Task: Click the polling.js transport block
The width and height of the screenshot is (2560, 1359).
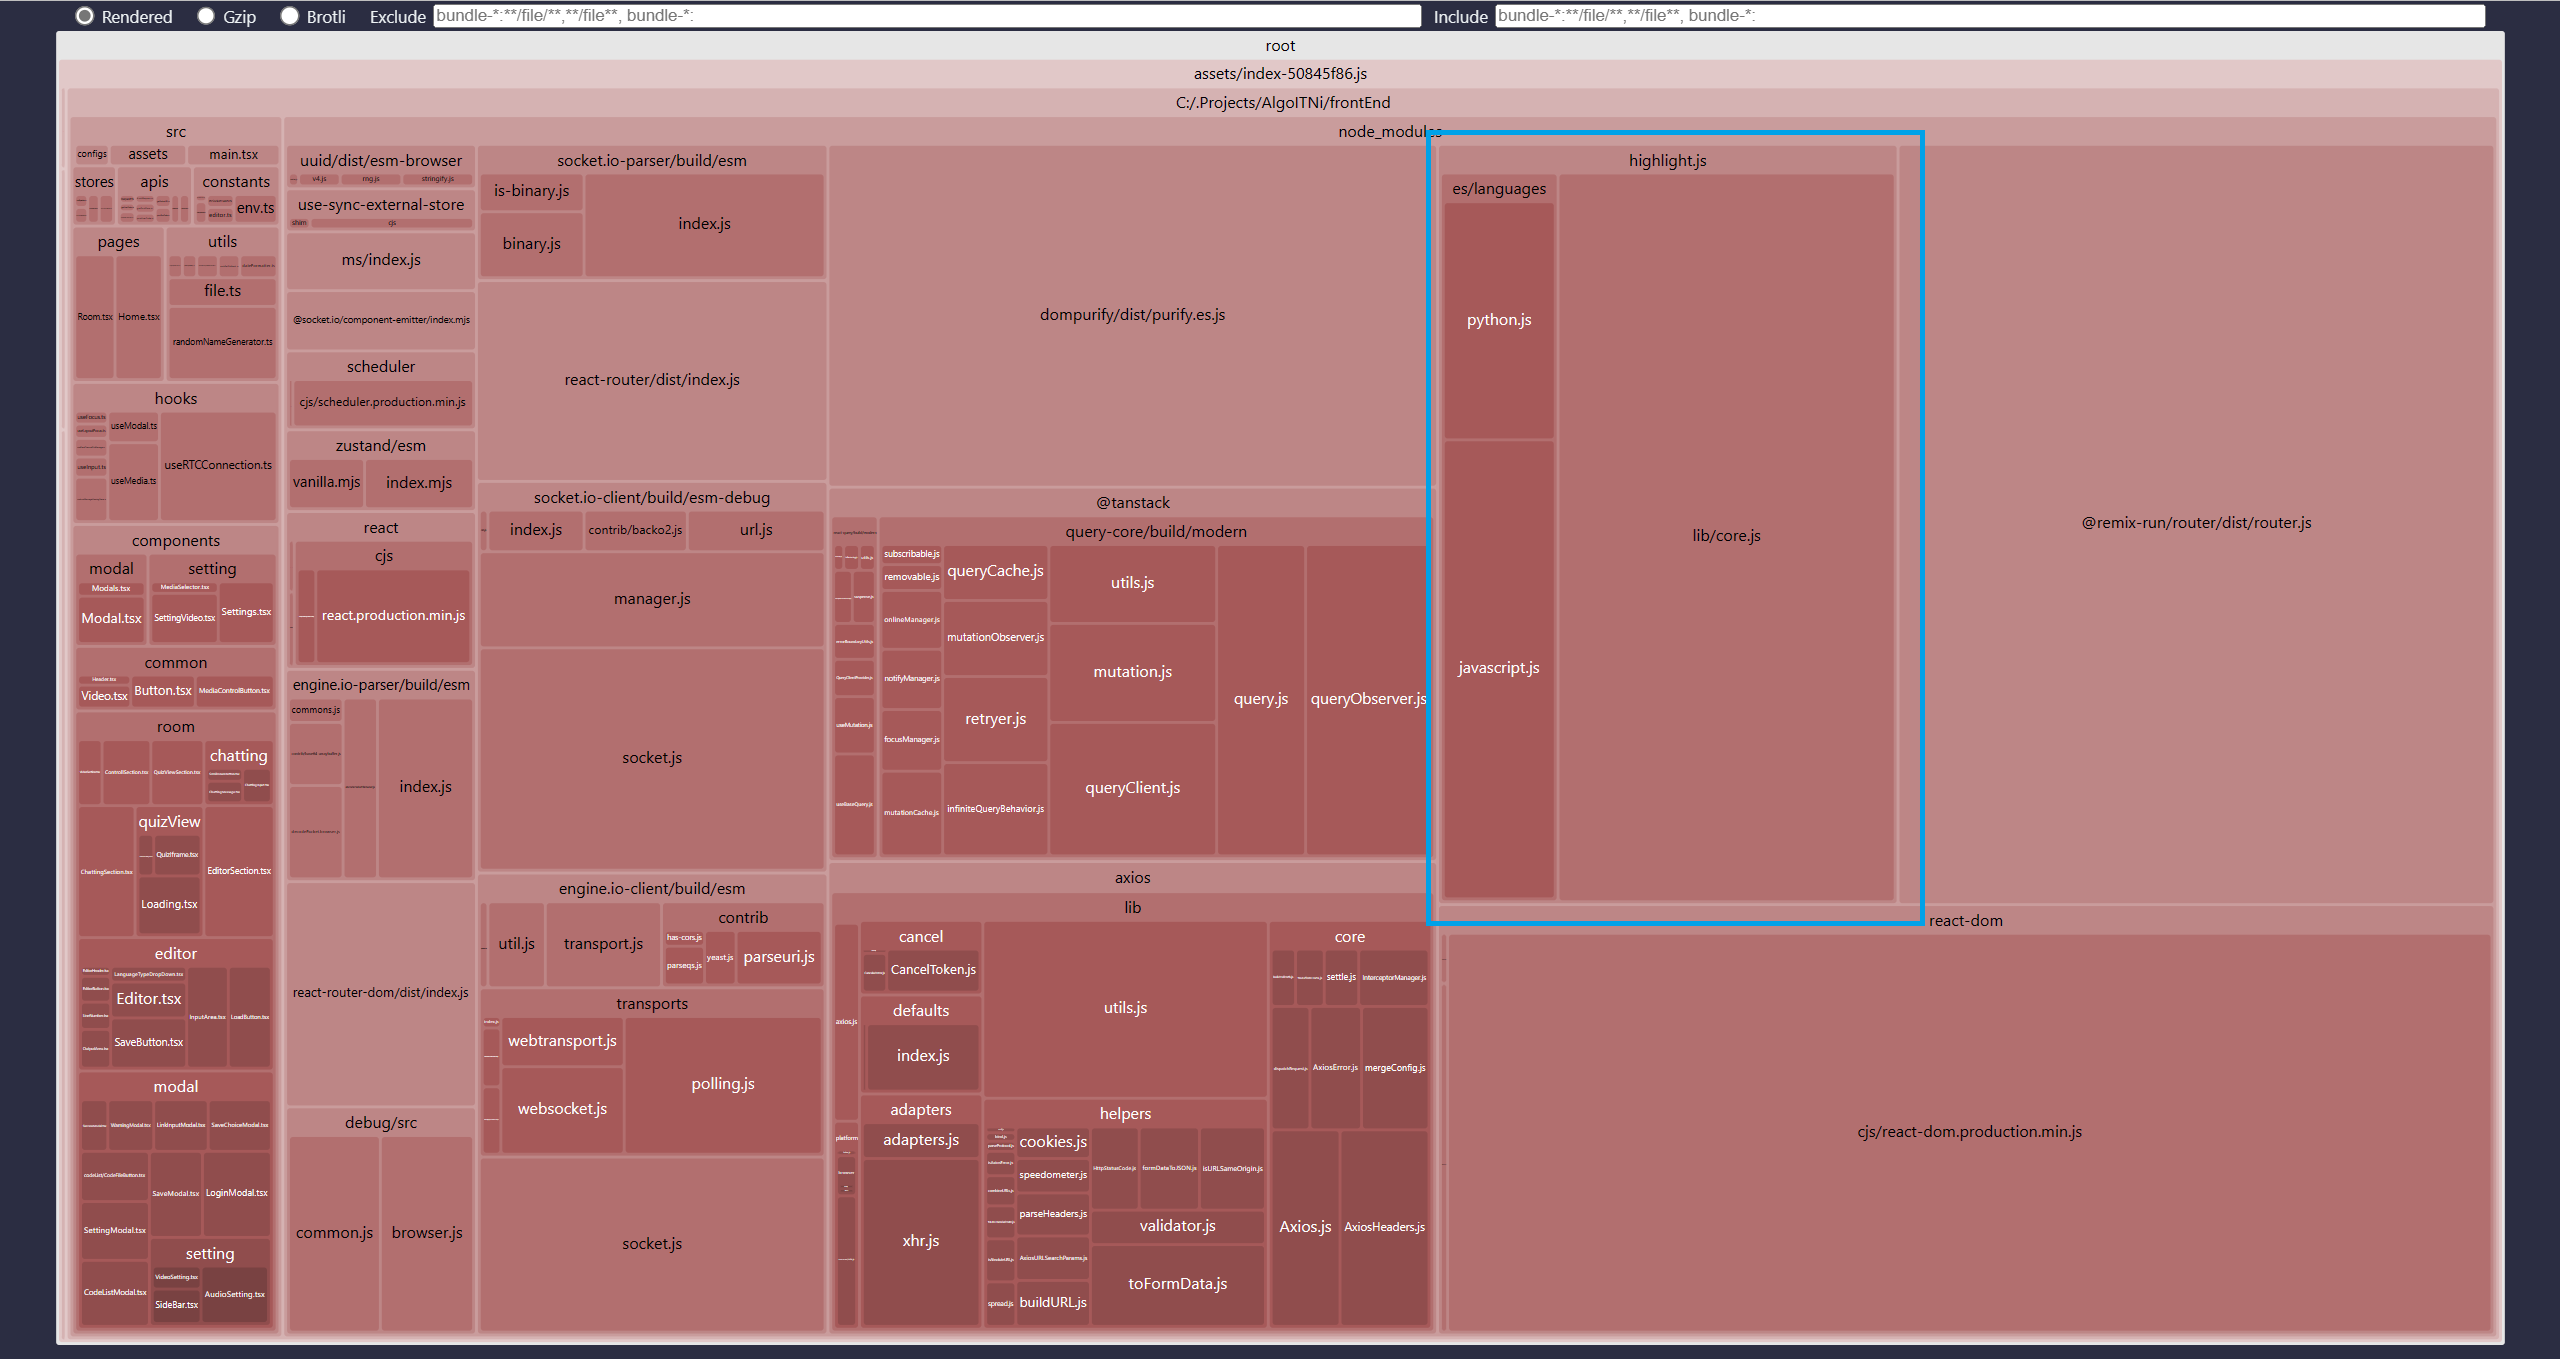Action: (722, 1084)
